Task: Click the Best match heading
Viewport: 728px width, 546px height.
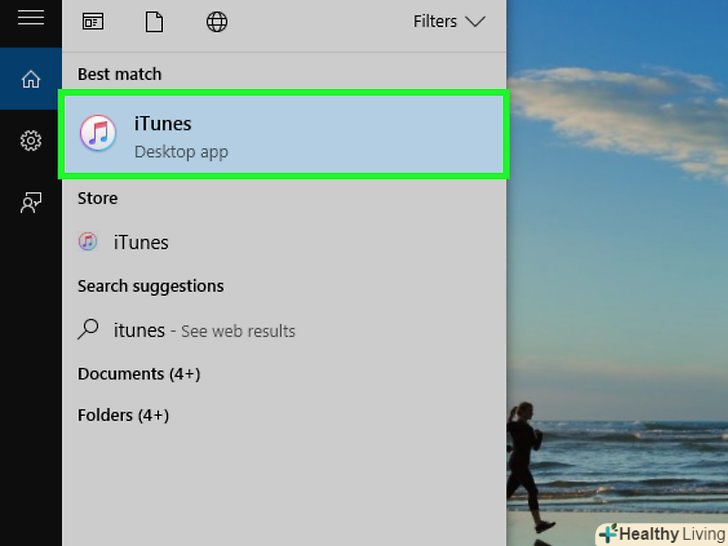Action: pyautogui.click(x=120, y=74)
